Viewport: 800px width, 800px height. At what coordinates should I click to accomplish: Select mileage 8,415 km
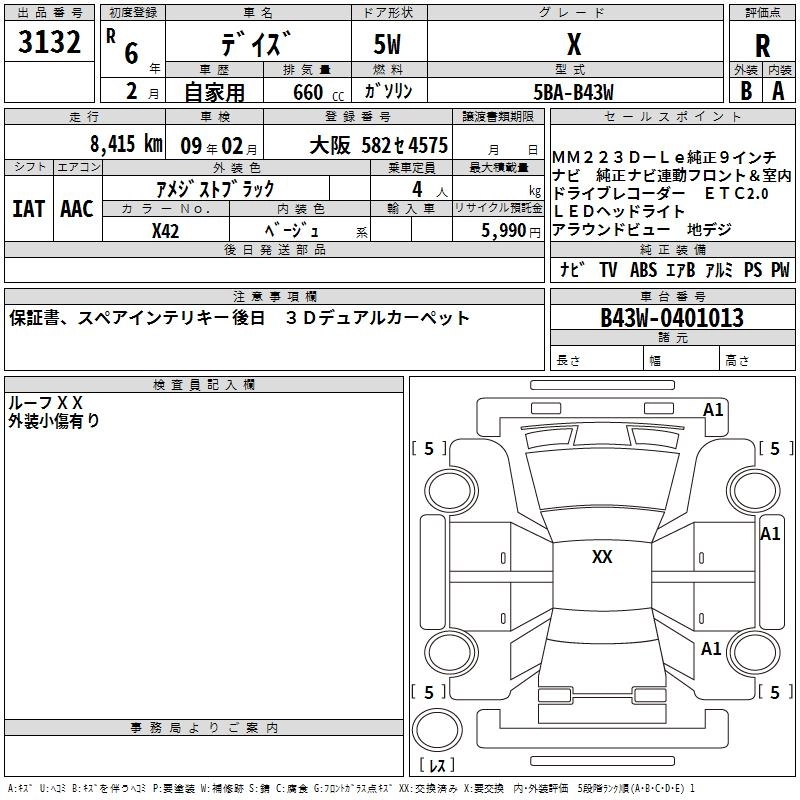coord(127,144)
